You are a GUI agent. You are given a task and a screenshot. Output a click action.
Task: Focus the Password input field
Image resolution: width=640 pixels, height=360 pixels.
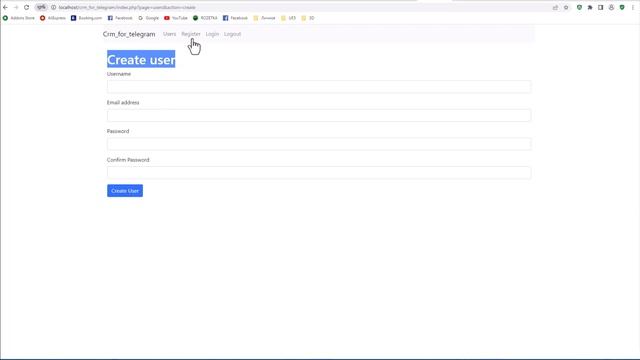[319, 144]
